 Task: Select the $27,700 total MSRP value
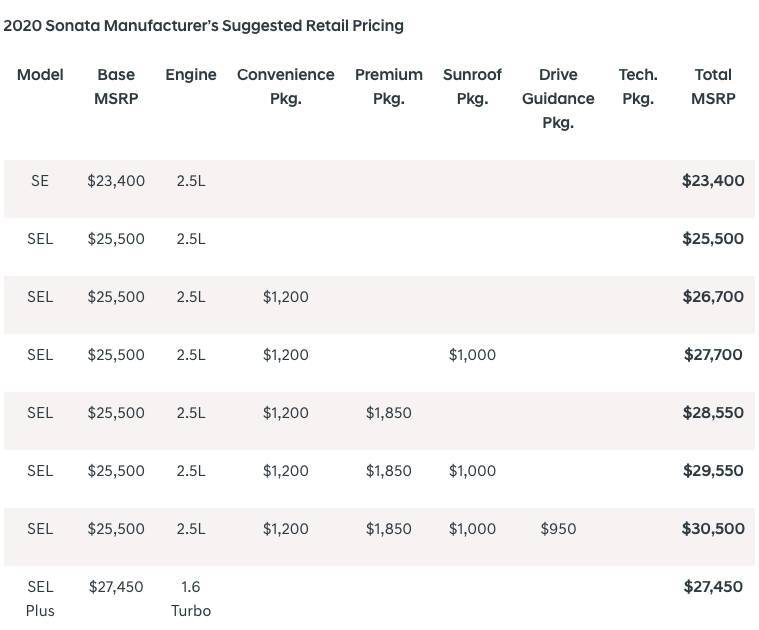(713, 355)
